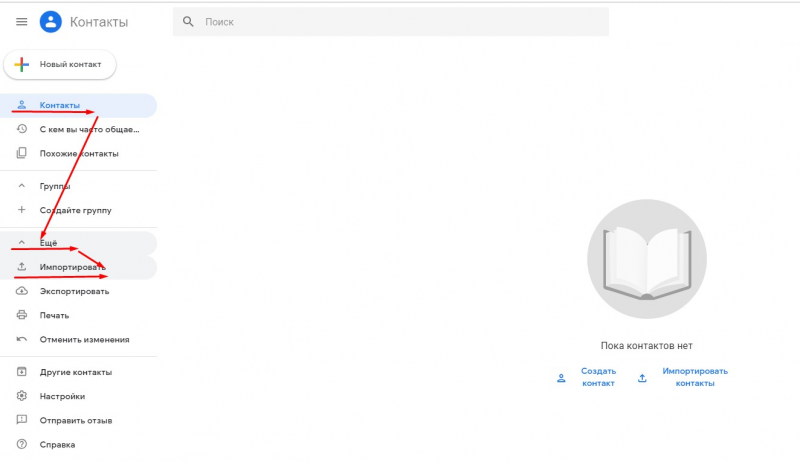Click the Пока контактов нет message
Image resolution: width=800 pixels, height=462 pixels.
click(646, 346)
